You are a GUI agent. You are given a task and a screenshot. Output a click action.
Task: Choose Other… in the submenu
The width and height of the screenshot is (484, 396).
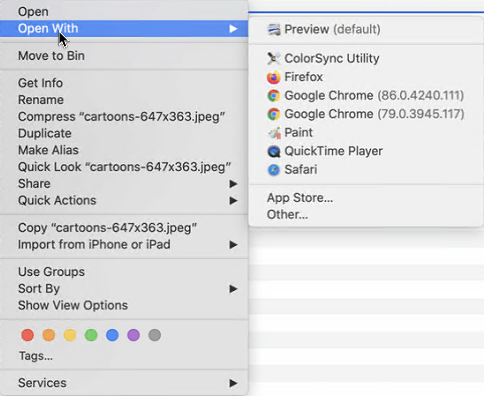(x=366, y=215)
